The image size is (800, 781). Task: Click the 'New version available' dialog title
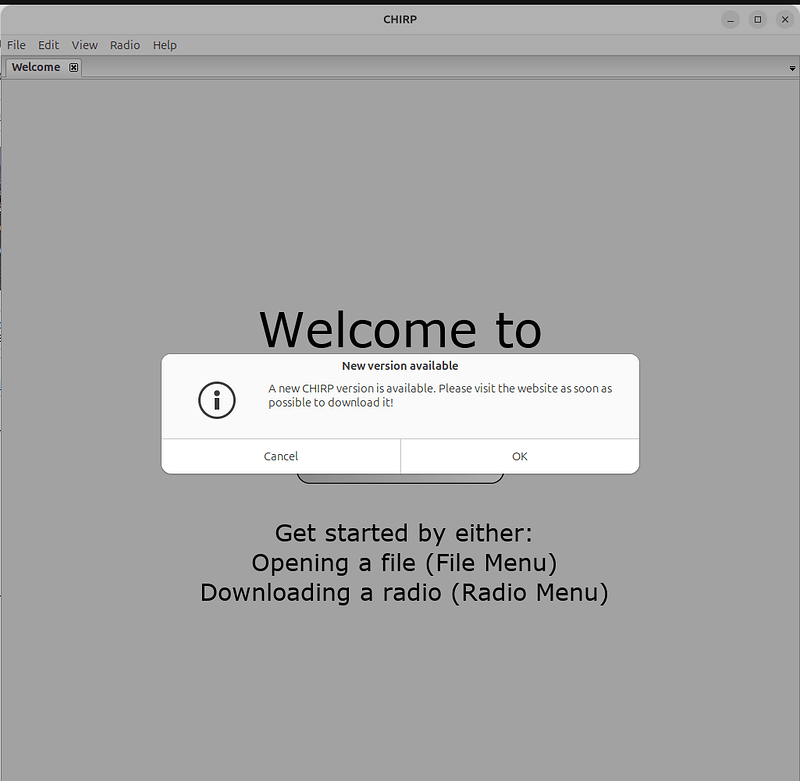(400, 366)
